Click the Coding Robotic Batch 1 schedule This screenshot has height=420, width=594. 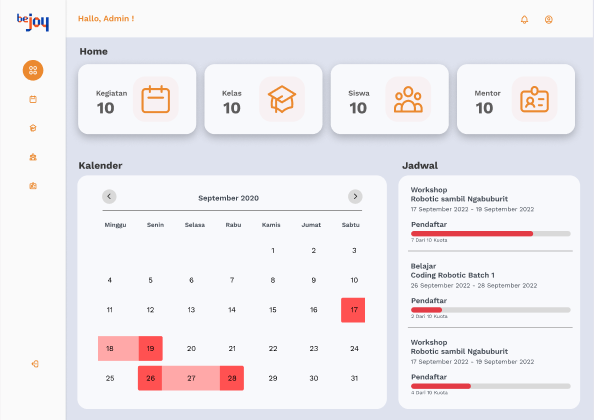[x=490, y=291]
